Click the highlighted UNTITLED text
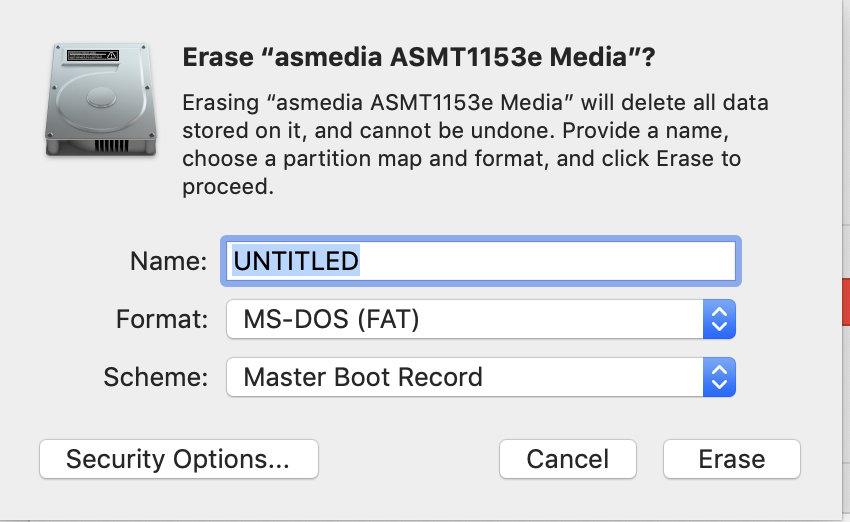This screenshot has height=522, width=850. click(296, 261)
